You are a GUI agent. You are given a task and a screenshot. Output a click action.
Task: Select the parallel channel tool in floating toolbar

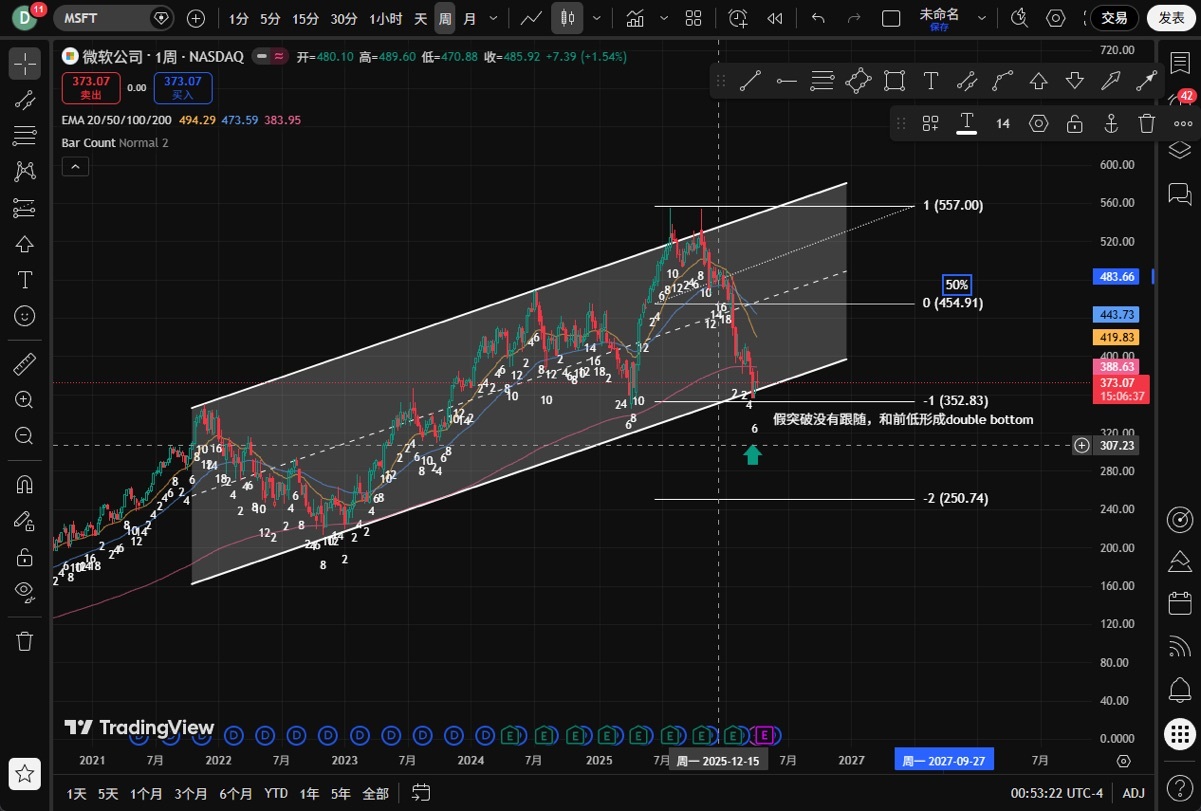click(x=822, y=81)
